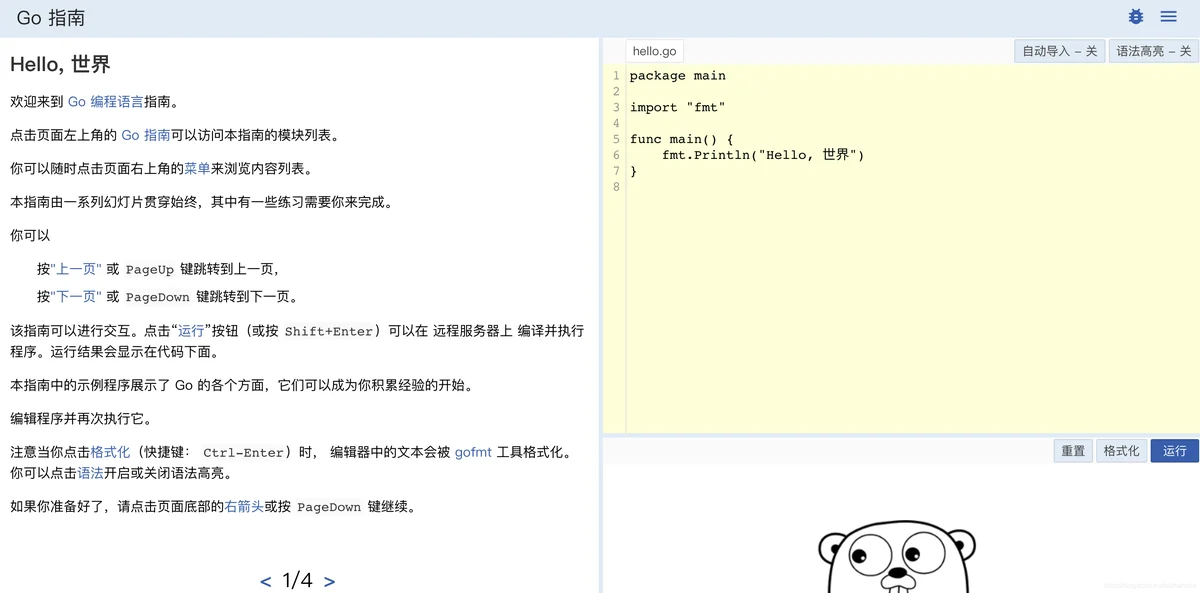Advance to next slide with right arrow
This screenshot has height=593, width=1200.
pyautogui.click(x=330, y=581)
